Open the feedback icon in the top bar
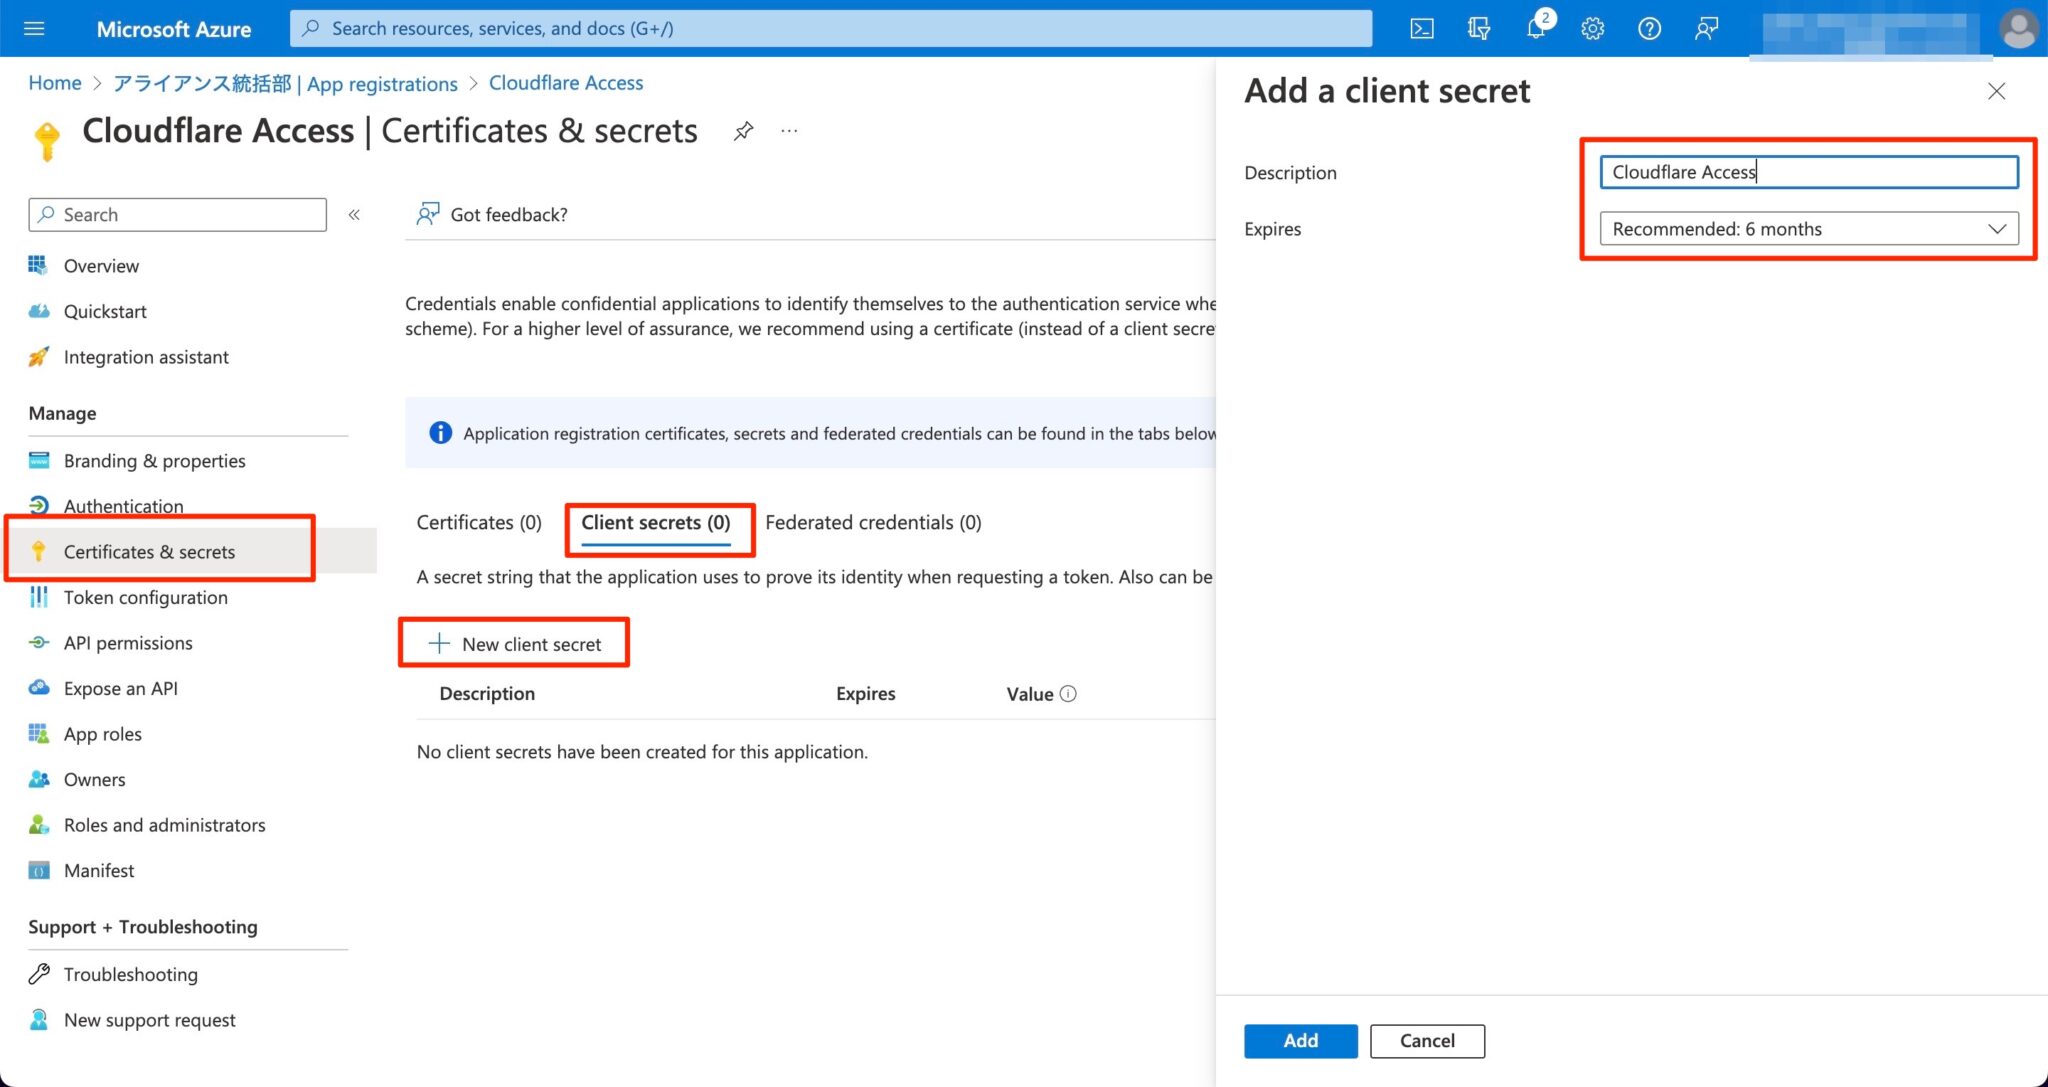 1706,28
